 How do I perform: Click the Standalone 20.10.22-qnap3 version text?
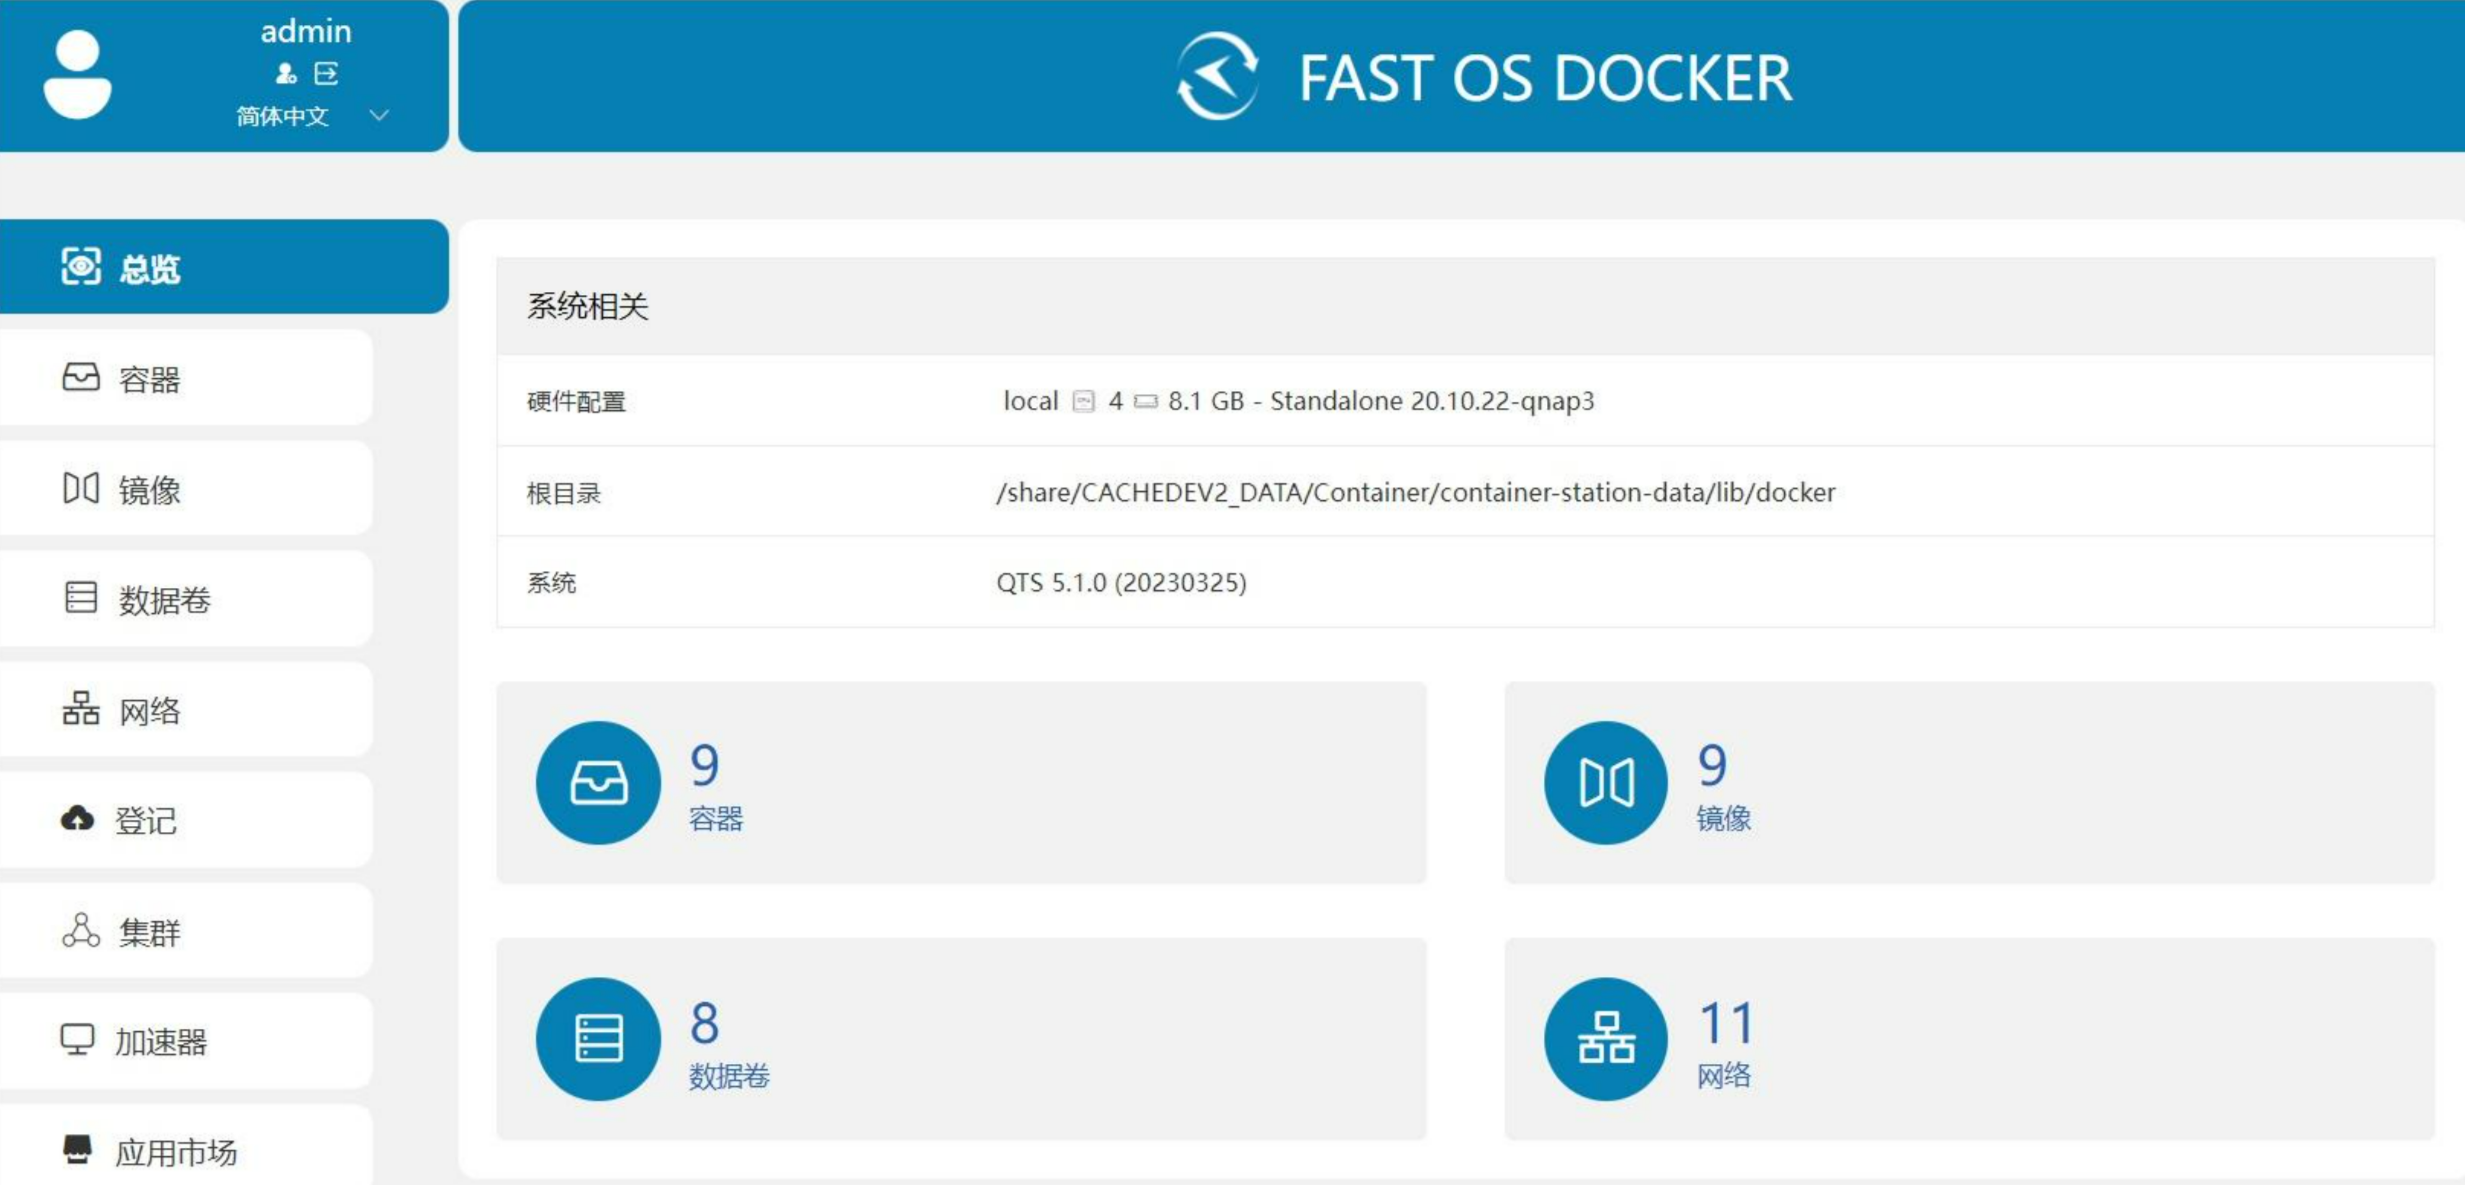point(1432,401)
